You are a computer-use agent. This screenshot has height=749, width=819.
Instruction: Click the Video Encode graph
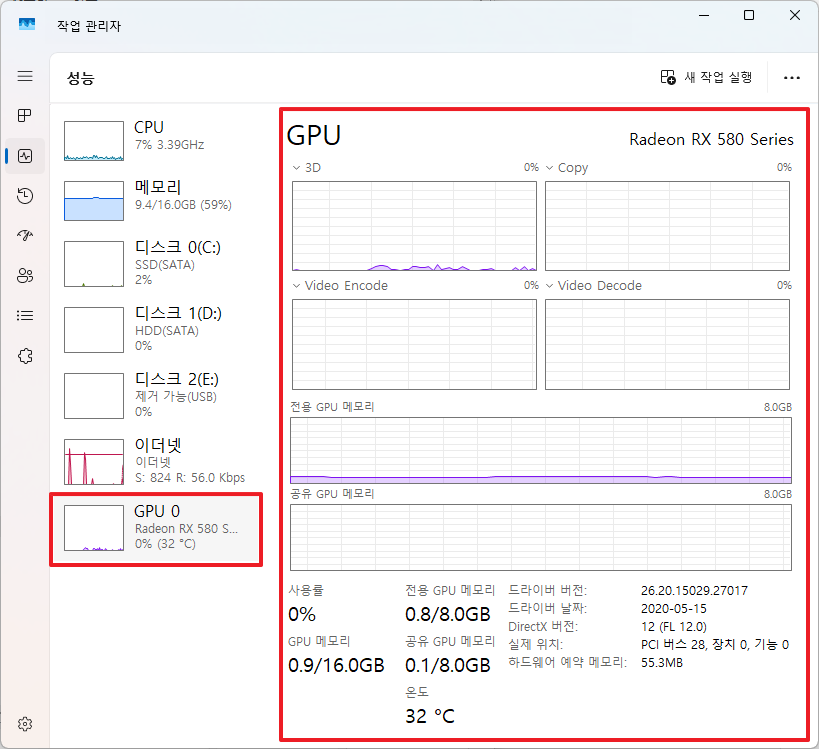click(x=414, y=344)
